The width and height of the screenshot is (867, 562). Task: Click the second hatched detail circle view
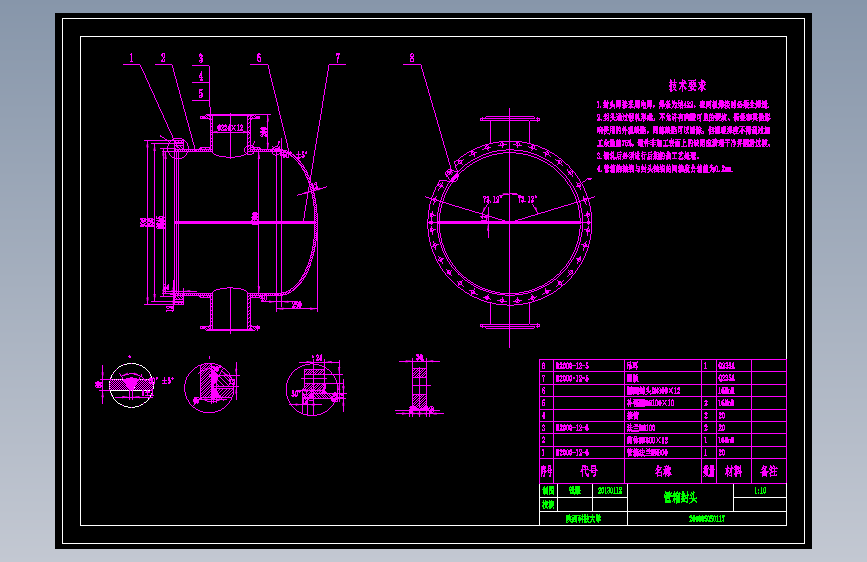point(210,387)
